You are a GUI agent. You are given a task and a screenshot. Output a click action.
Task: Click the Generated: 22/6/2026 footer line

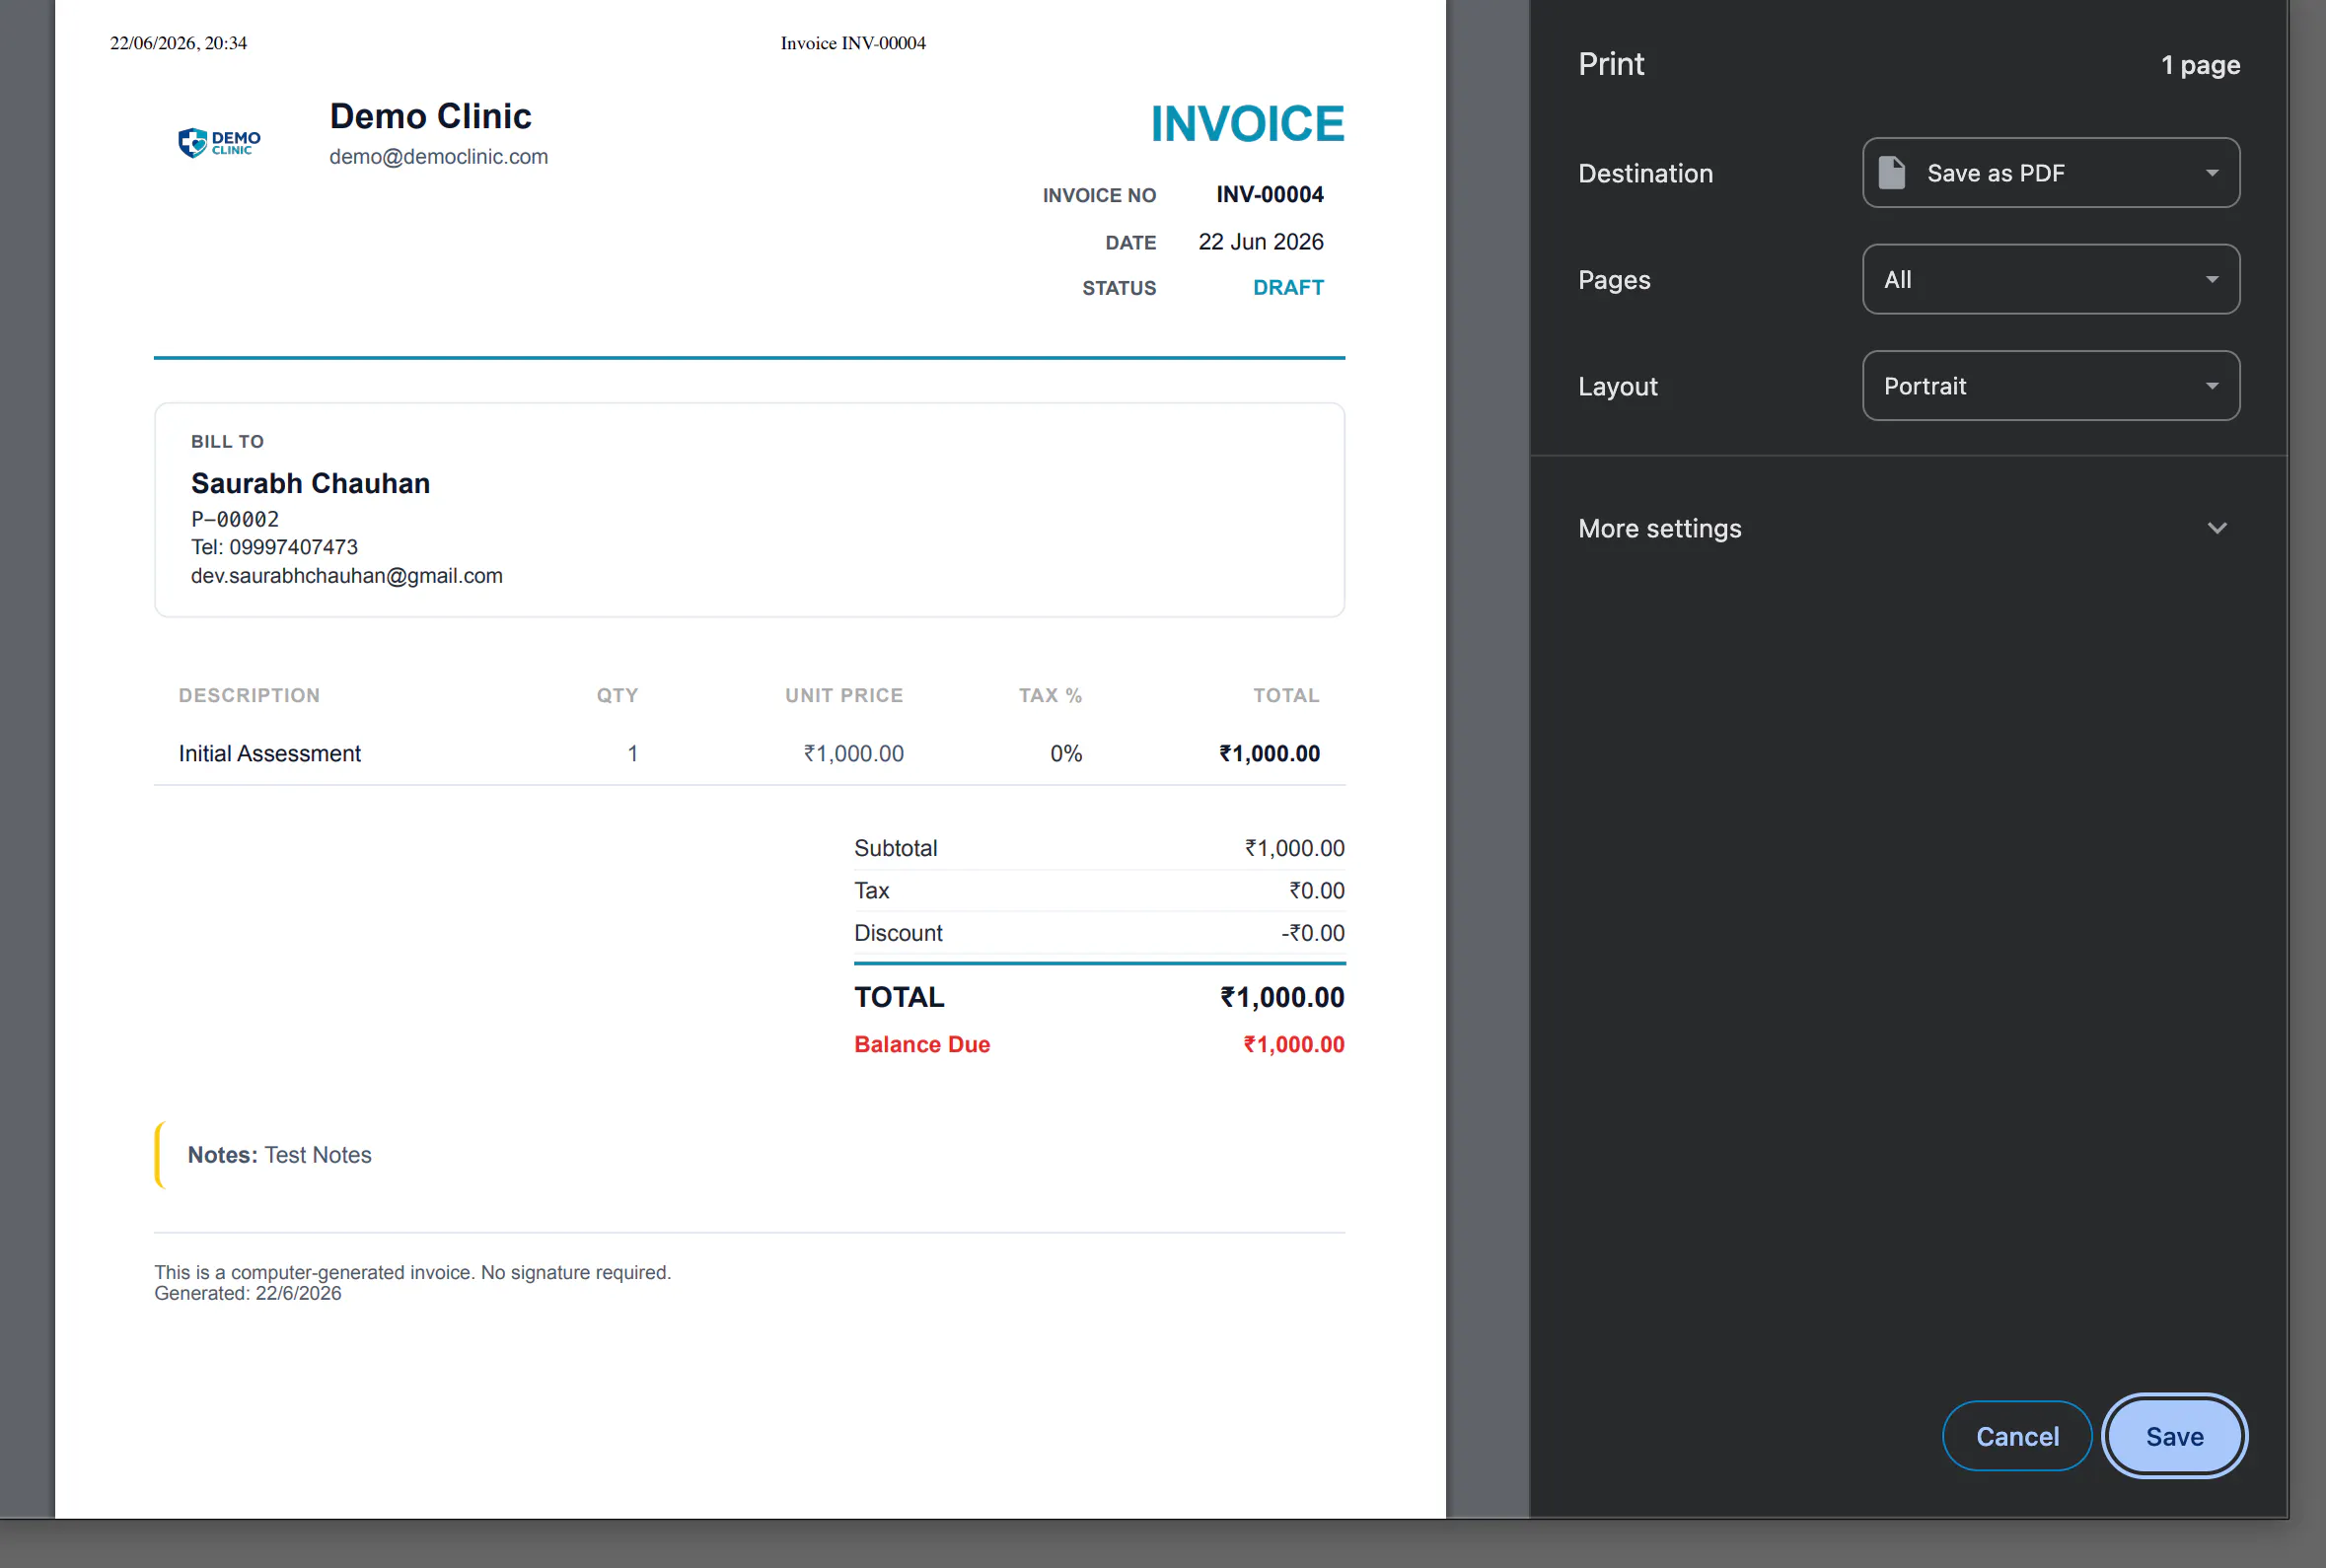[247, 1293]
